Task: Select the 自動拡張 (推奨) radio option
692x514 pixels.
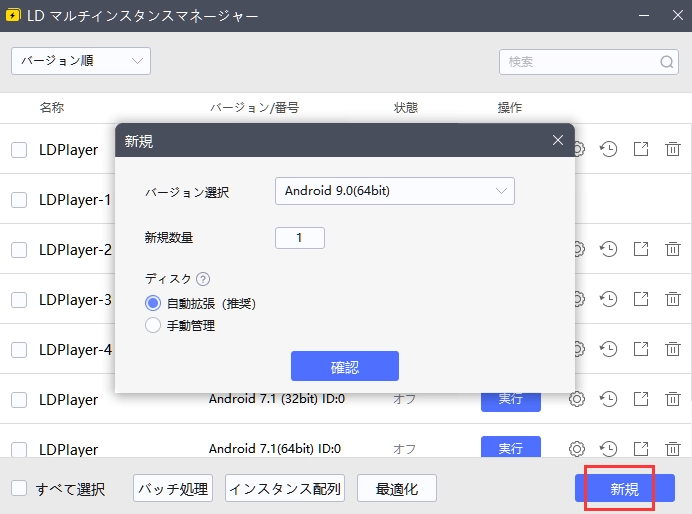Action: point(153,303)
